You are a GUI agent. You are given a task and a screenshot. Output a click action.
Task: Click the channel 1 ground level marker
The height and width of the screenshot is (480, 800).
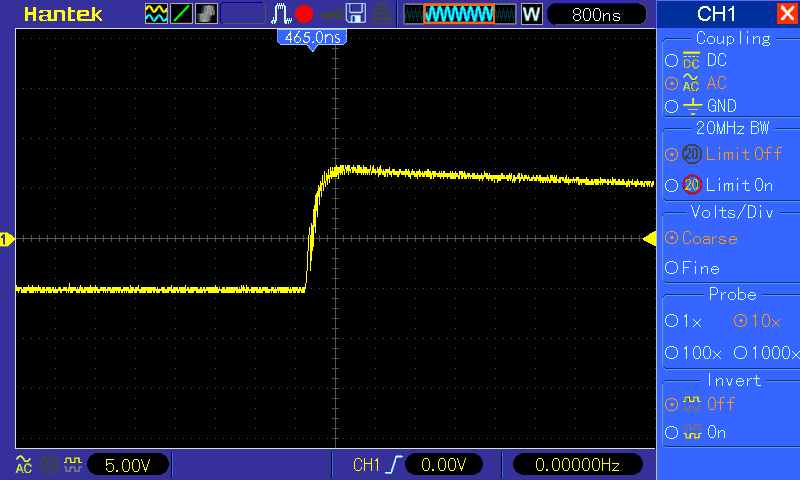coord(7,239)
